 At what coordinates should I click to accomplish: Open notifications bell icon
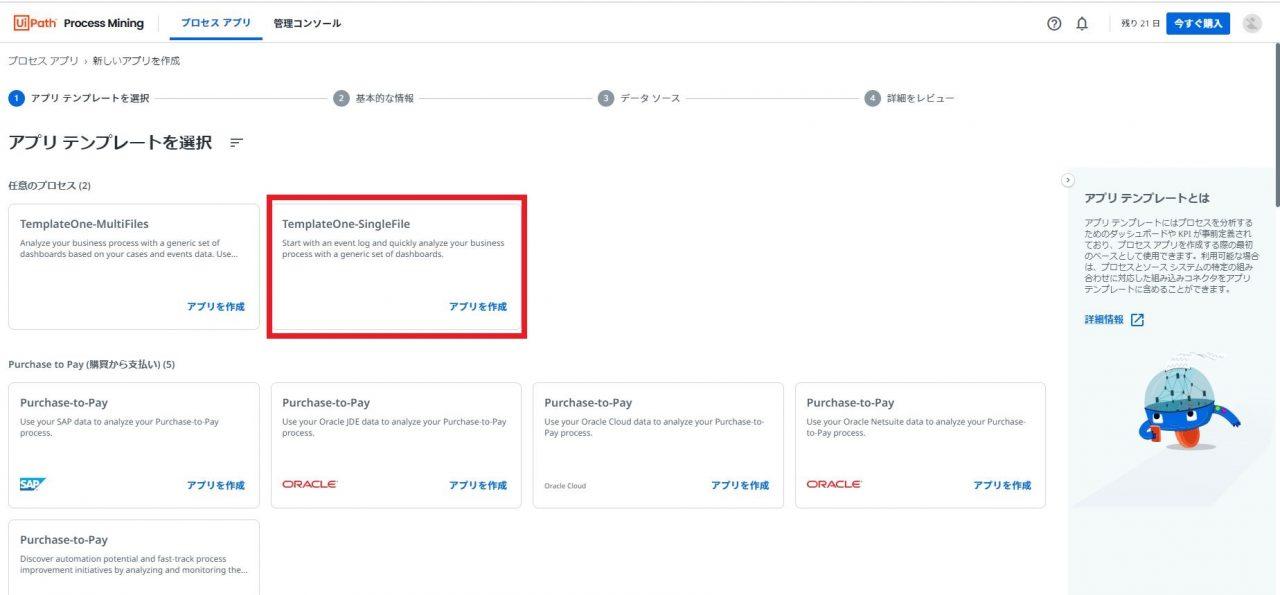tap(1082, 23)
